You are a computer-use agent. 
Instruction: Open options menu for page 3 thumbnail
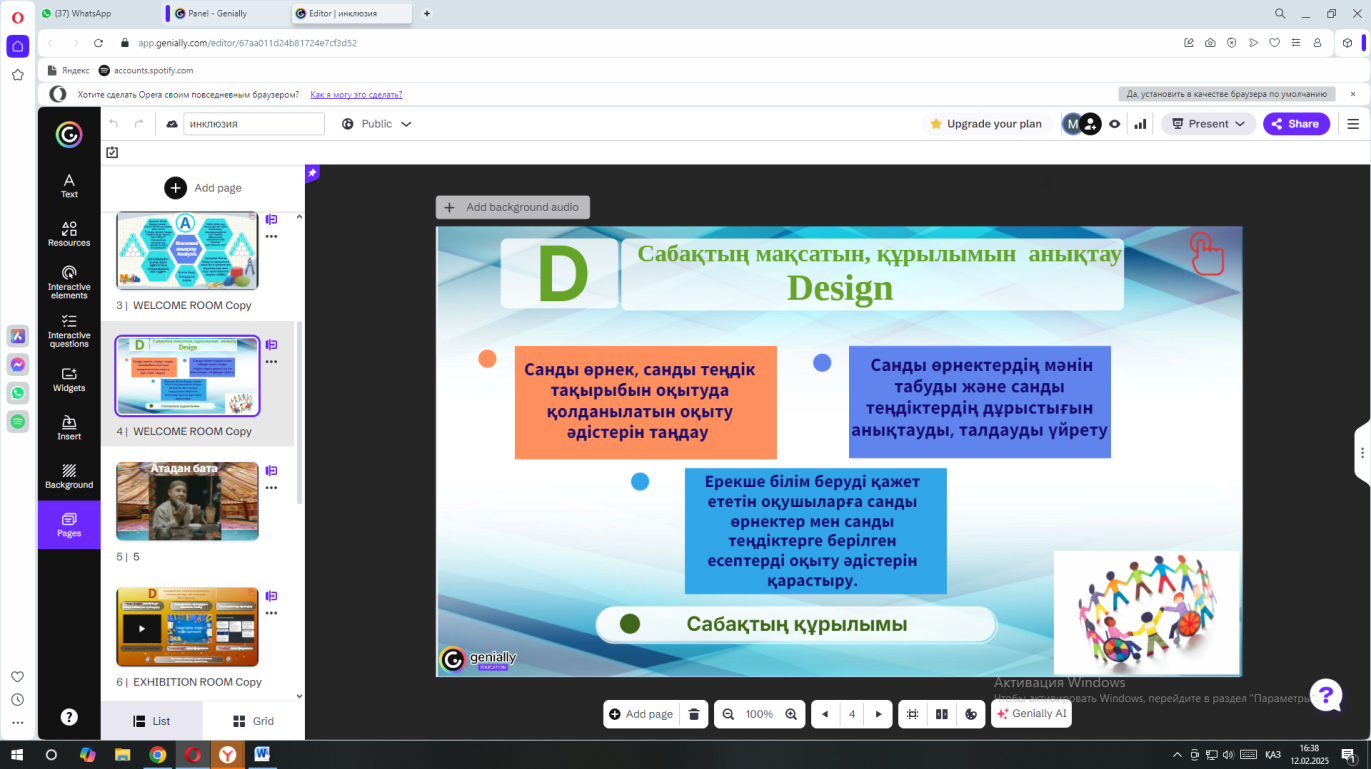(x=271, y=237)
